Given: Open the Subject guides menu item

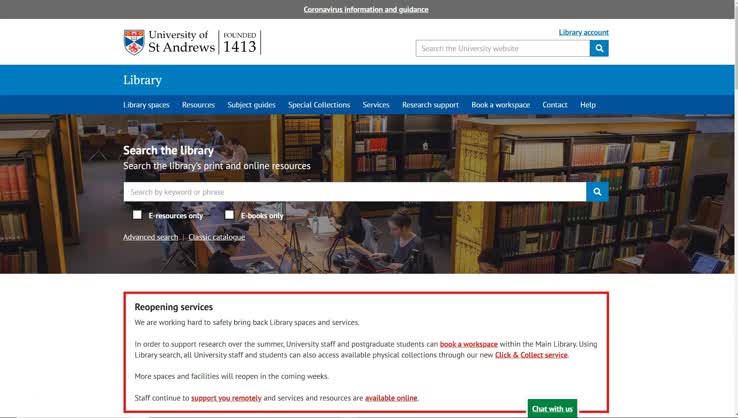Looking at the screenshot, I should pos(251,105).
